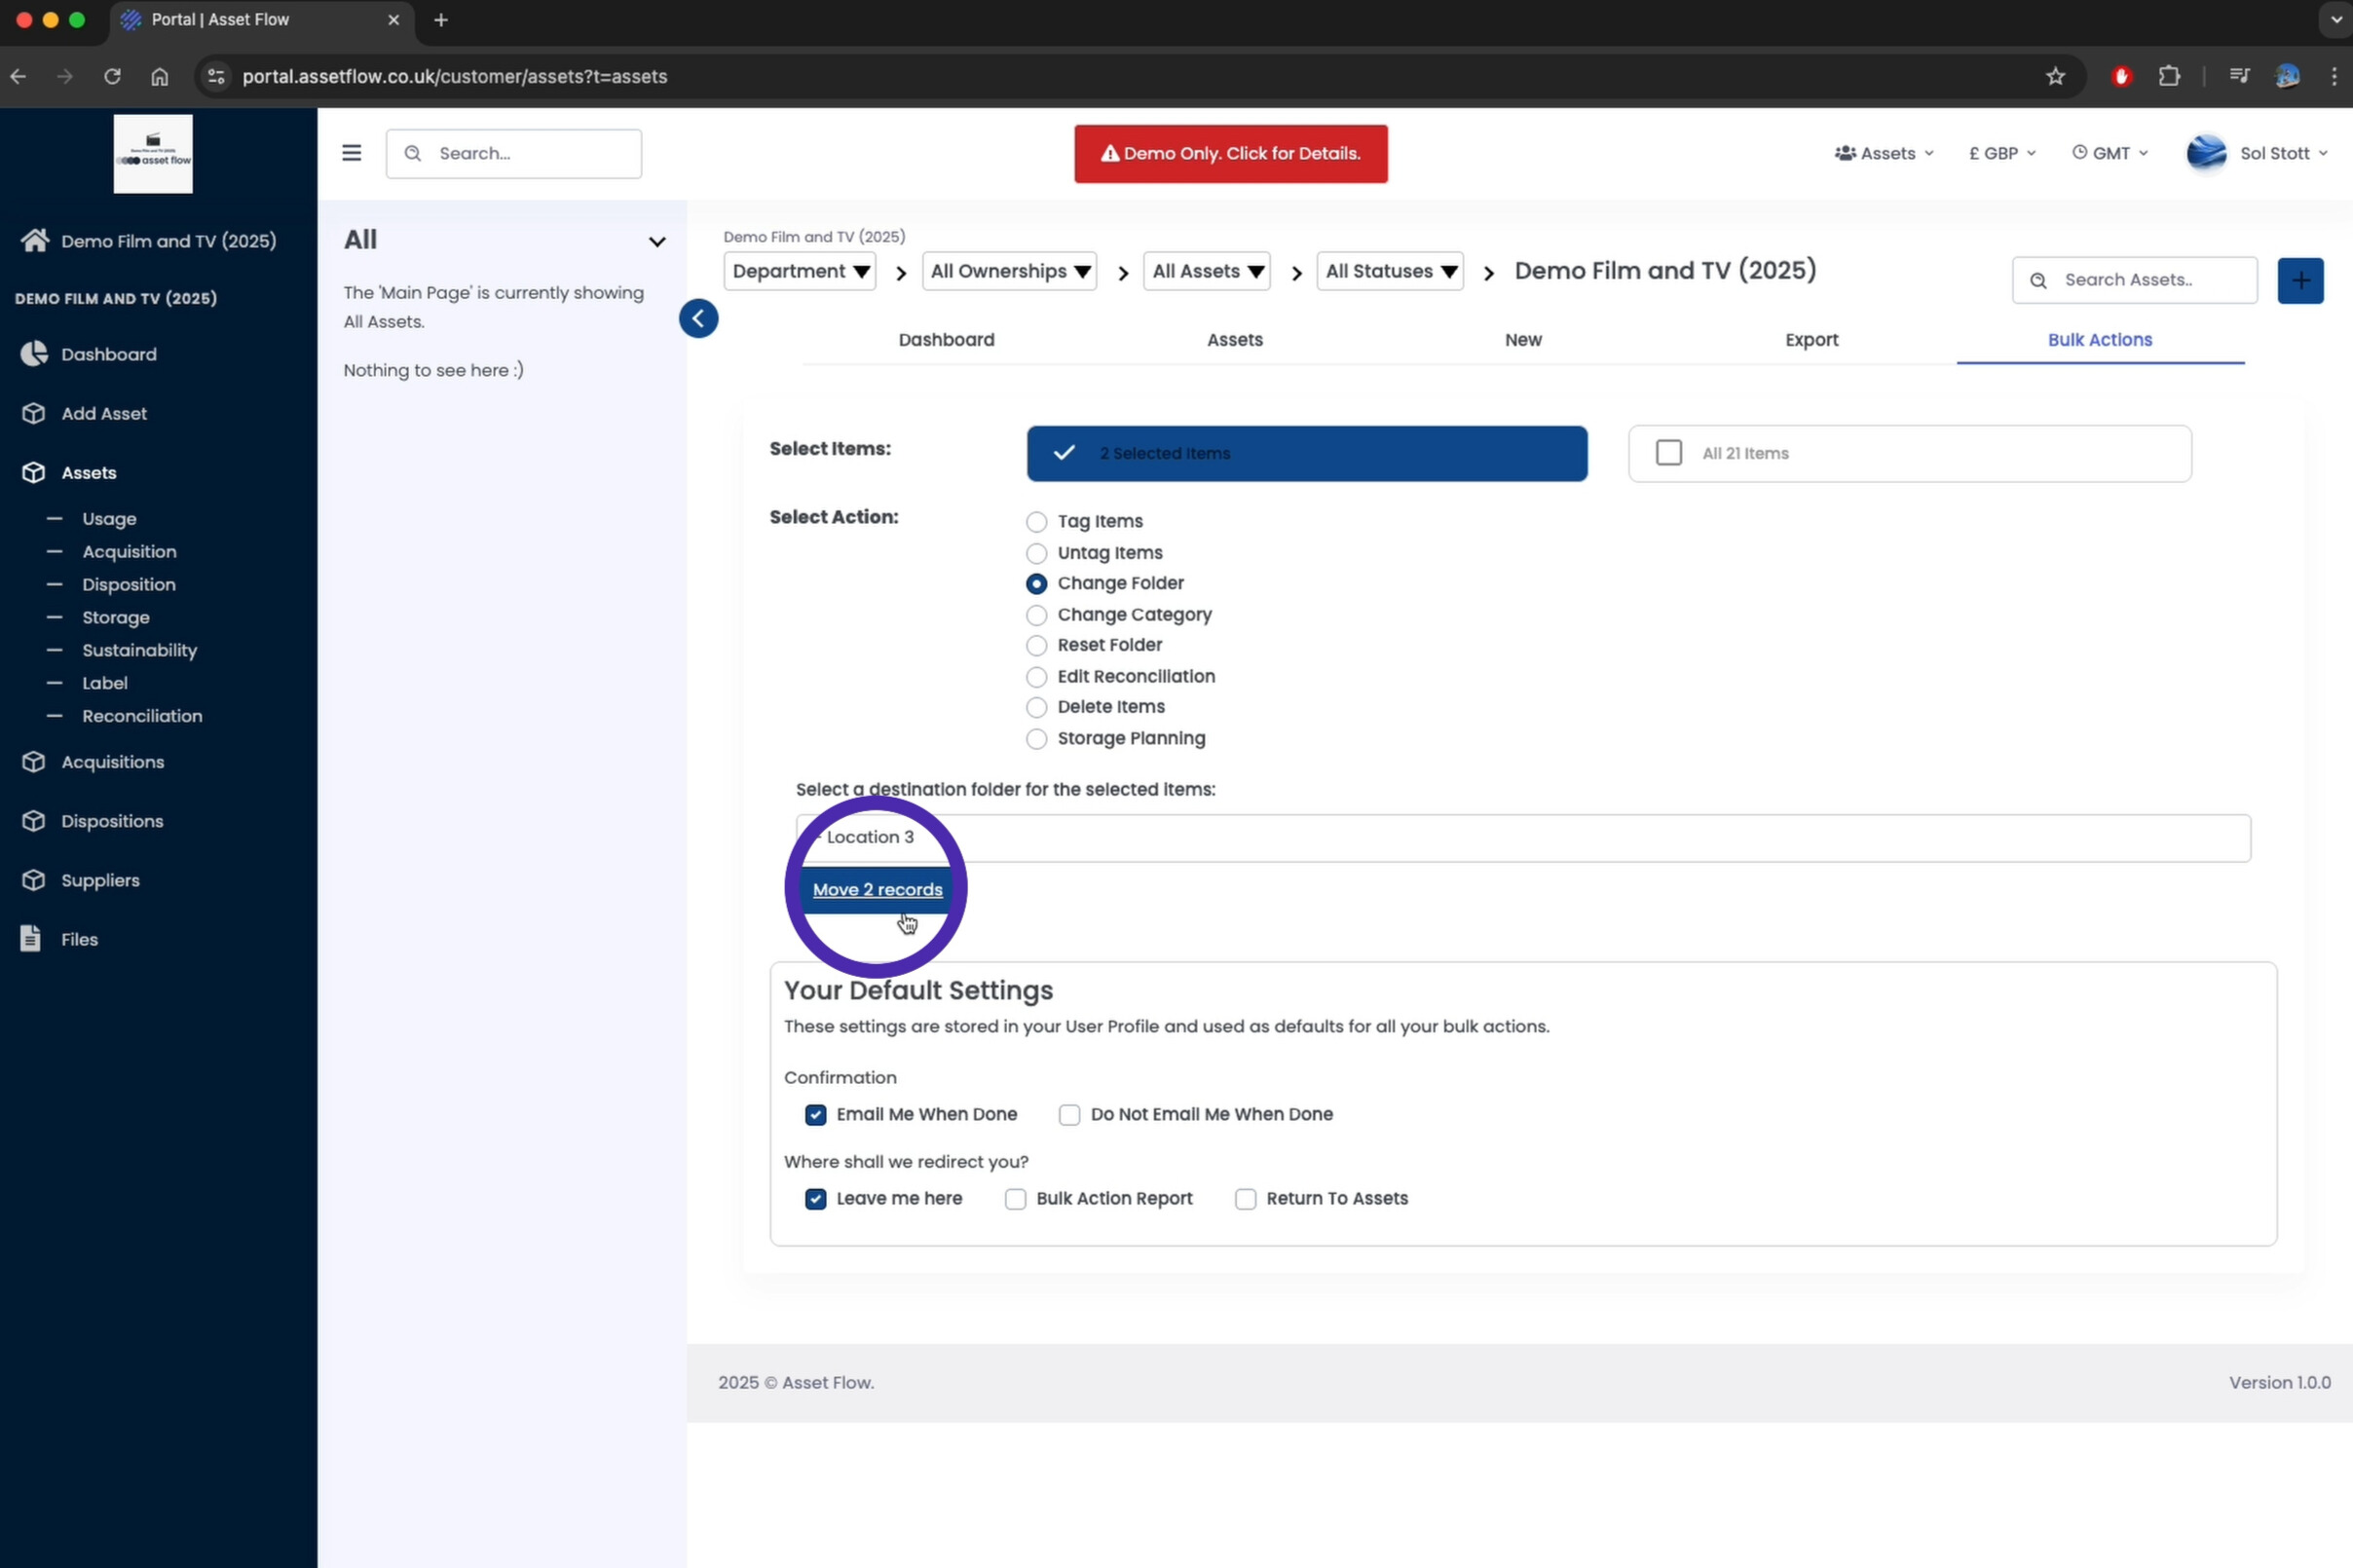Open Dashboard in the sidebar
Image resolution: width=2353 pixels, height=1568 pixels.
108,354
